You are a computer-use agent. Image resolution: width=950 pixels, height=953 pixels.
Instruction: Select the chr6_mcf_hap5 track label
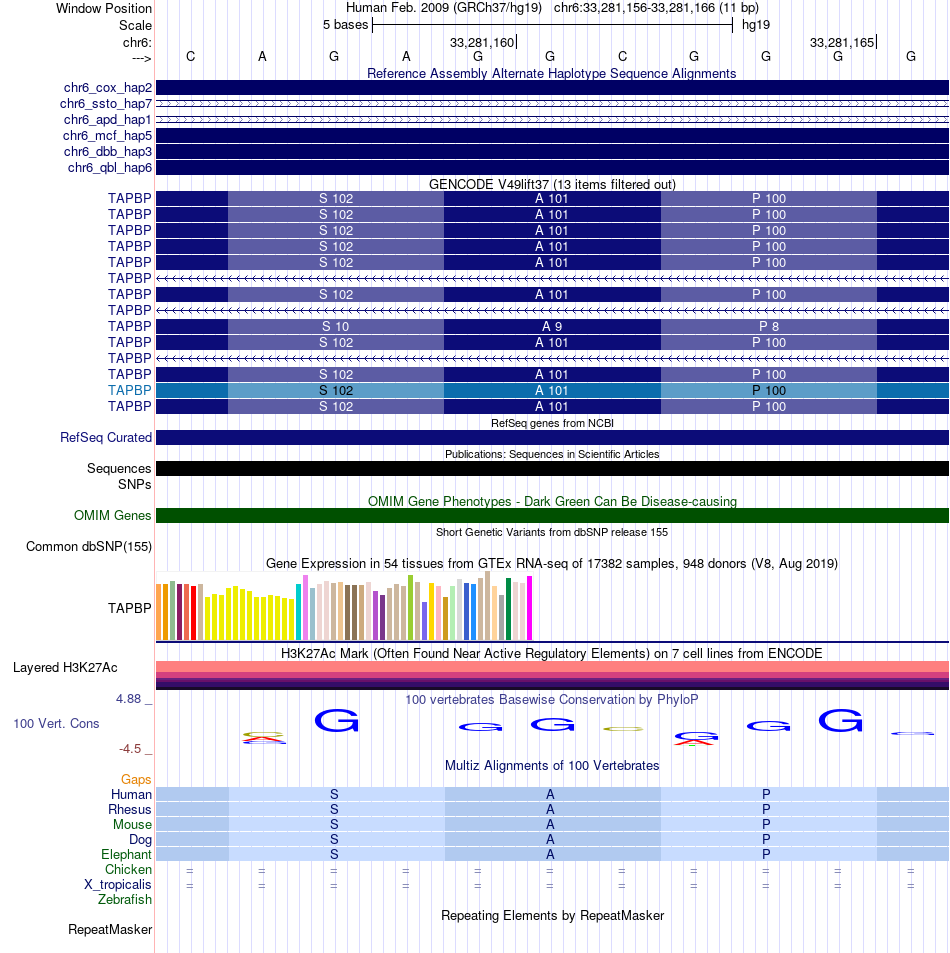107,136
